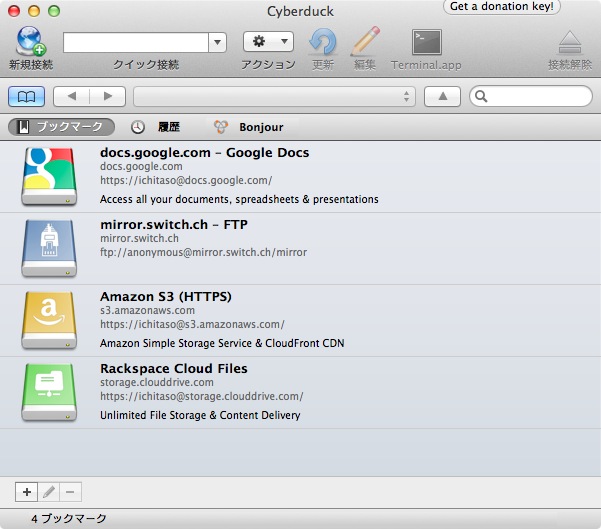Screen dimensions: 601x529
Task: Select the mirror.switch.ch – FTP bookmark title
Action: point(174,224)
